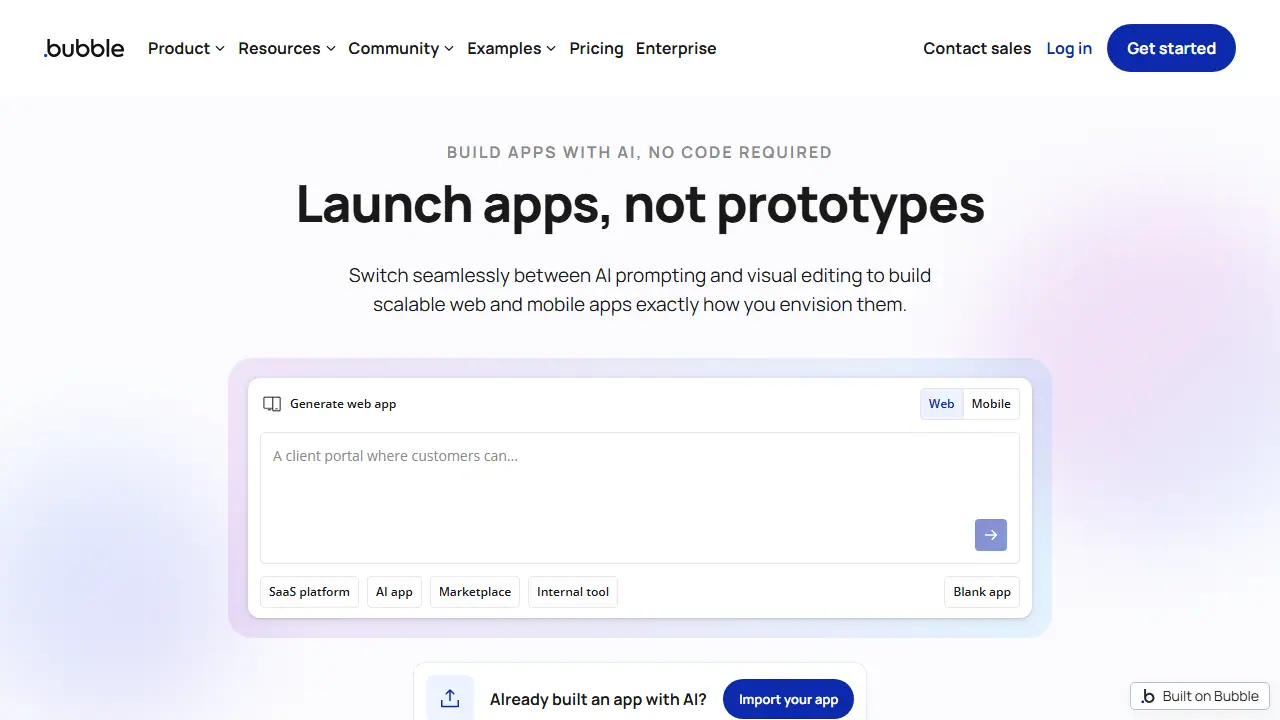Go to the Pricing page
1280x720 pixels.
pos(596,48)
